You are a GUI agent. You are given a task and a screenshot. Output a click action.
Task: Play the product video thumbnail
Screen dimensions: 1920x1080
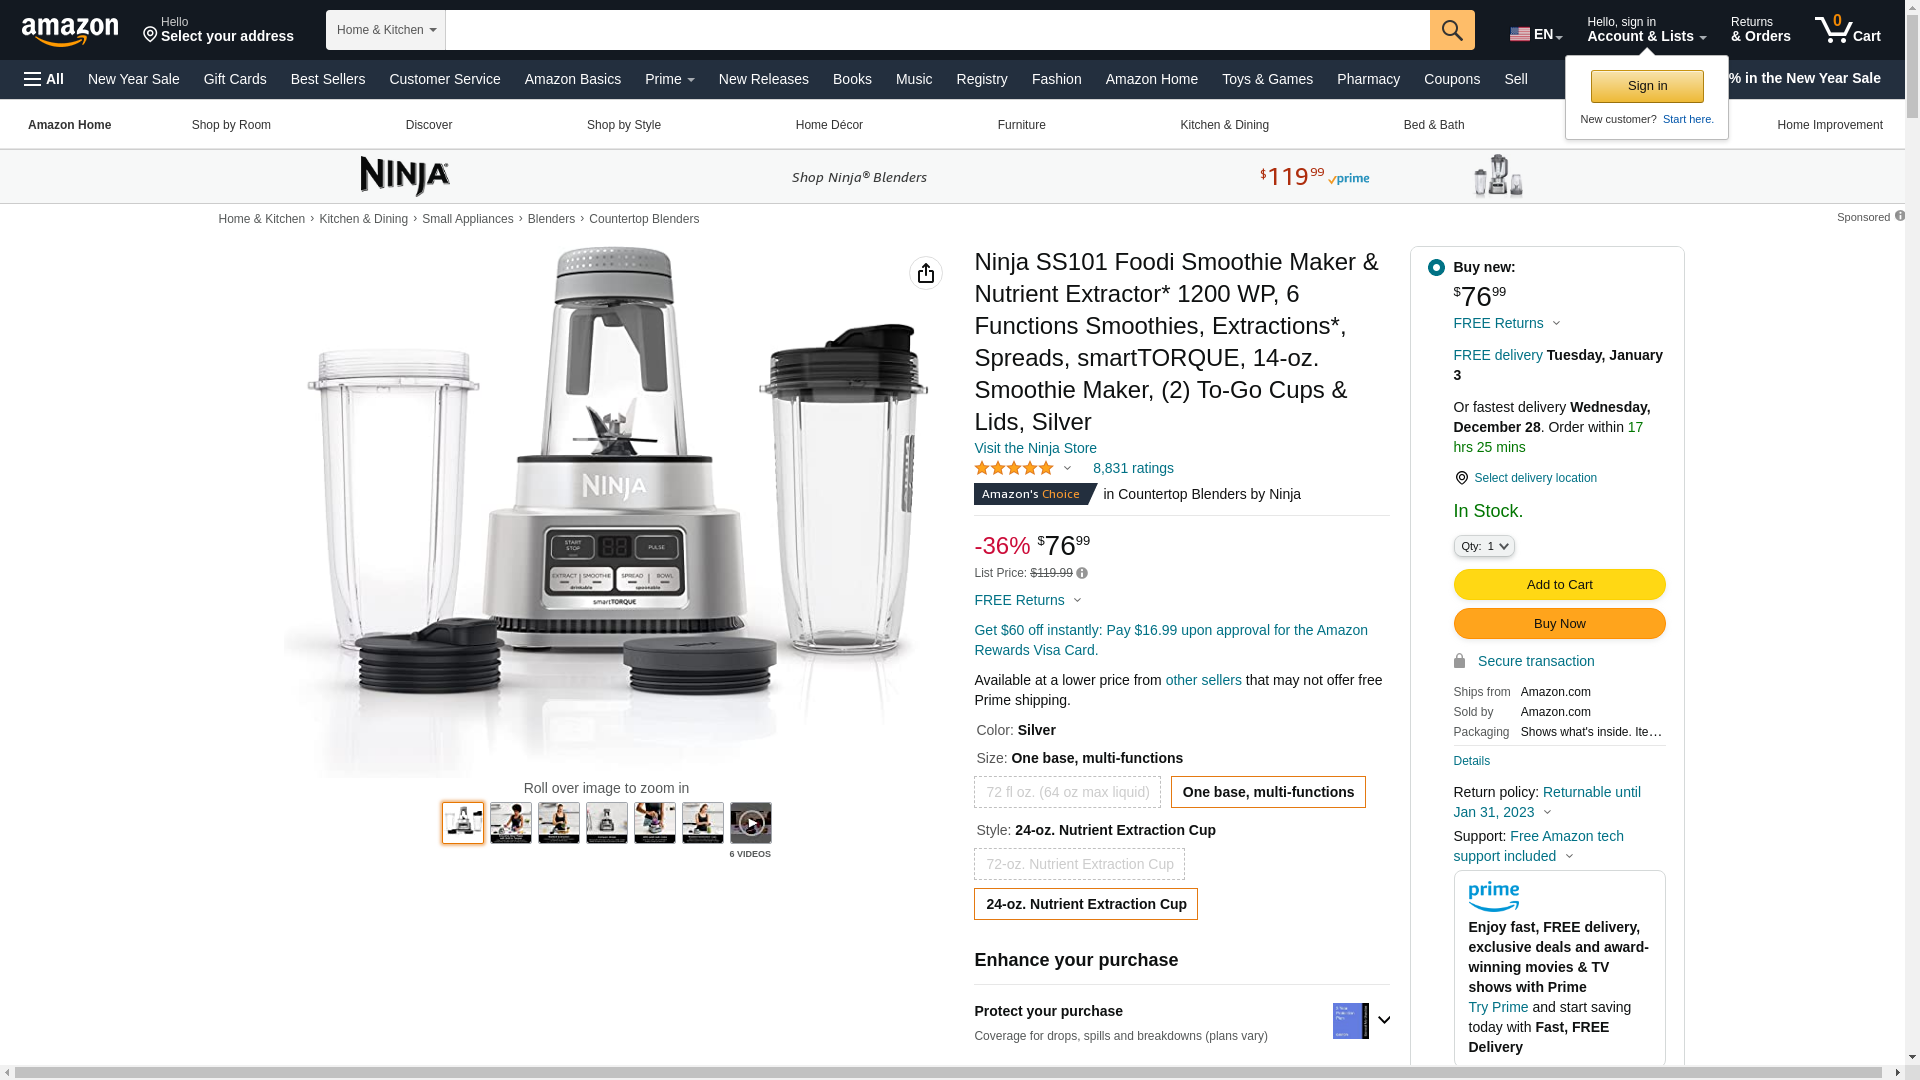(751, 823)
